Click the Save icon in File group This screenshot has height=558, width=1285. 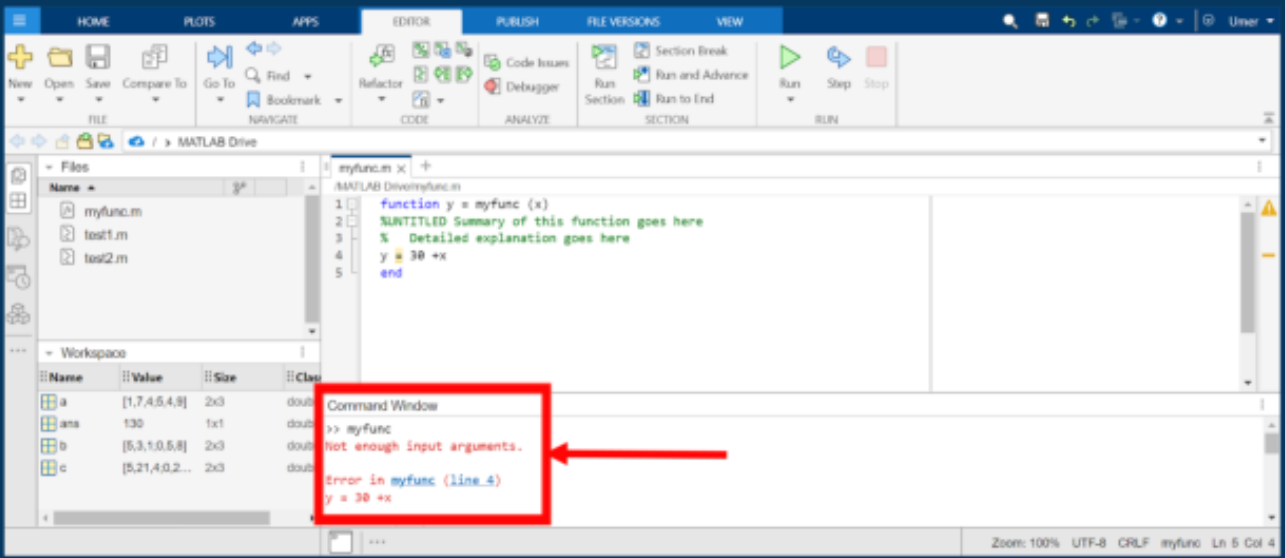pos(97,58)
